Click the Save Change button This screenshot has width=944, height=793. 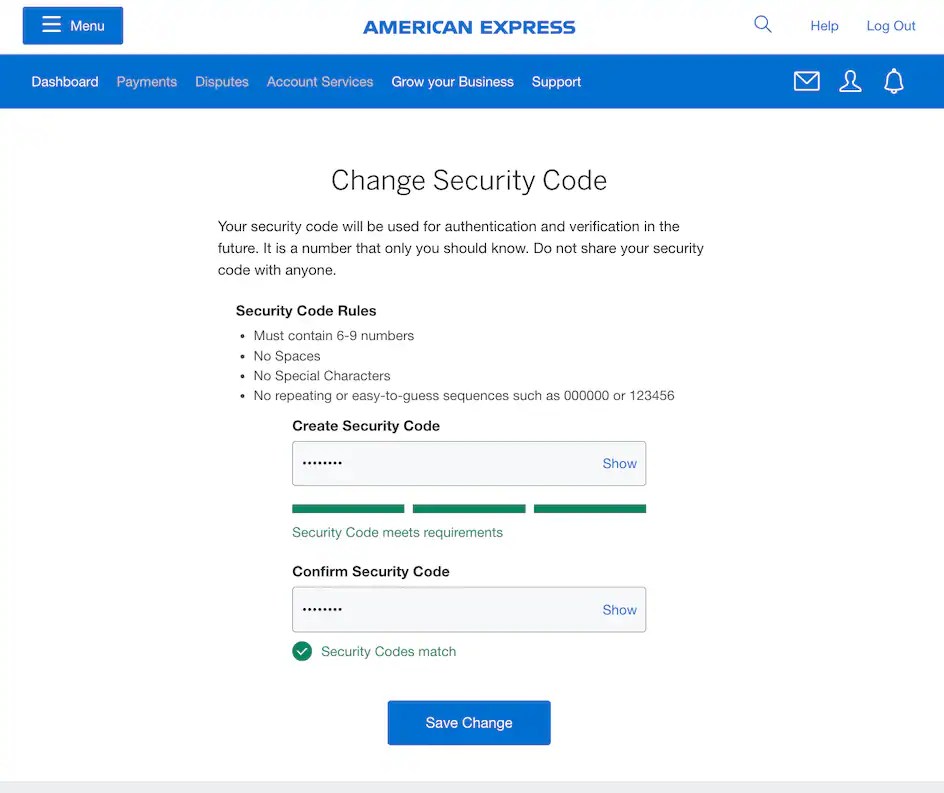[x=469, y=723]
